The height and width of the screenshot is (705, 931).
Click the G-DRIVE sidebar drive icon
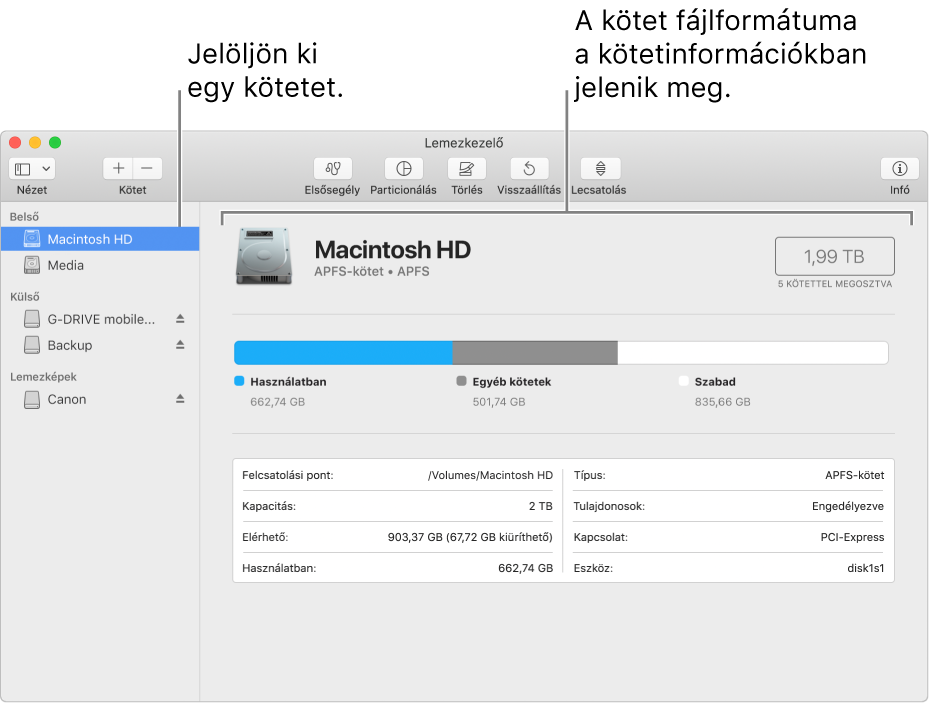click(32, 319)
